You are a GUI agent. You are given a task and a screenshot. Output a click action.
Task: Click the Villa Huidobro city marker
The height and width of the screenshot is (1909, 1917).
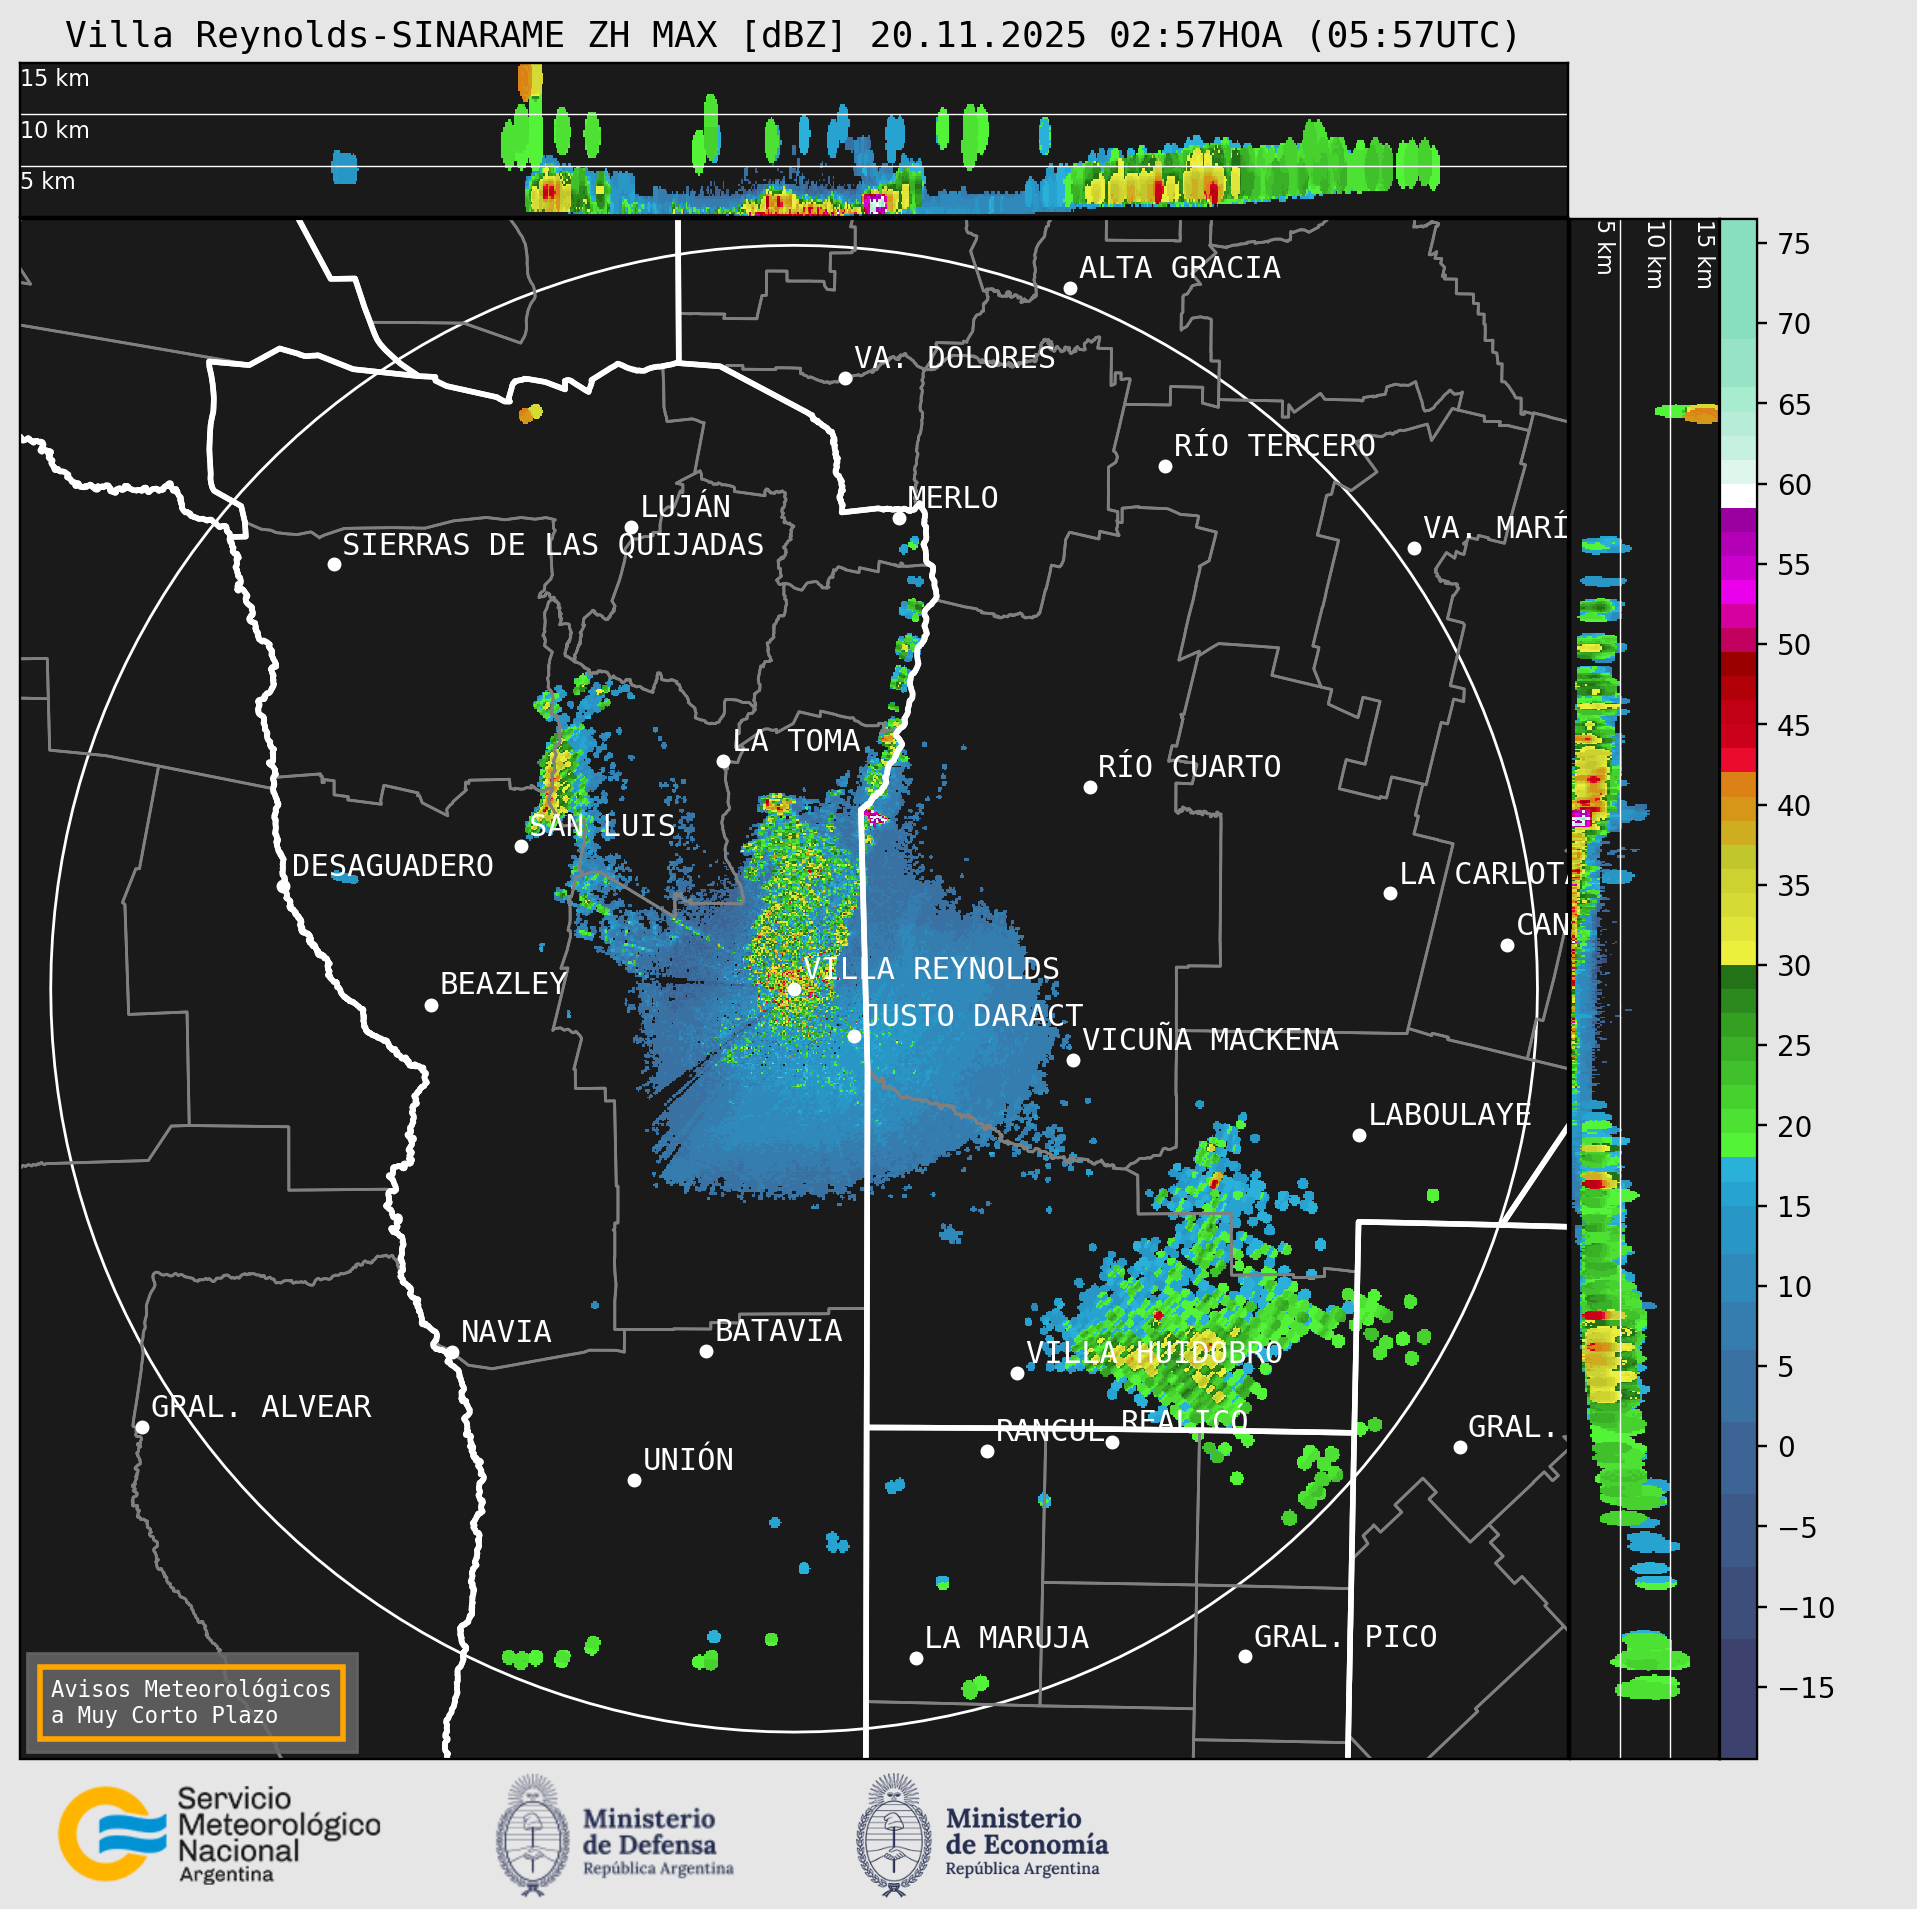pos(1017,1373)
